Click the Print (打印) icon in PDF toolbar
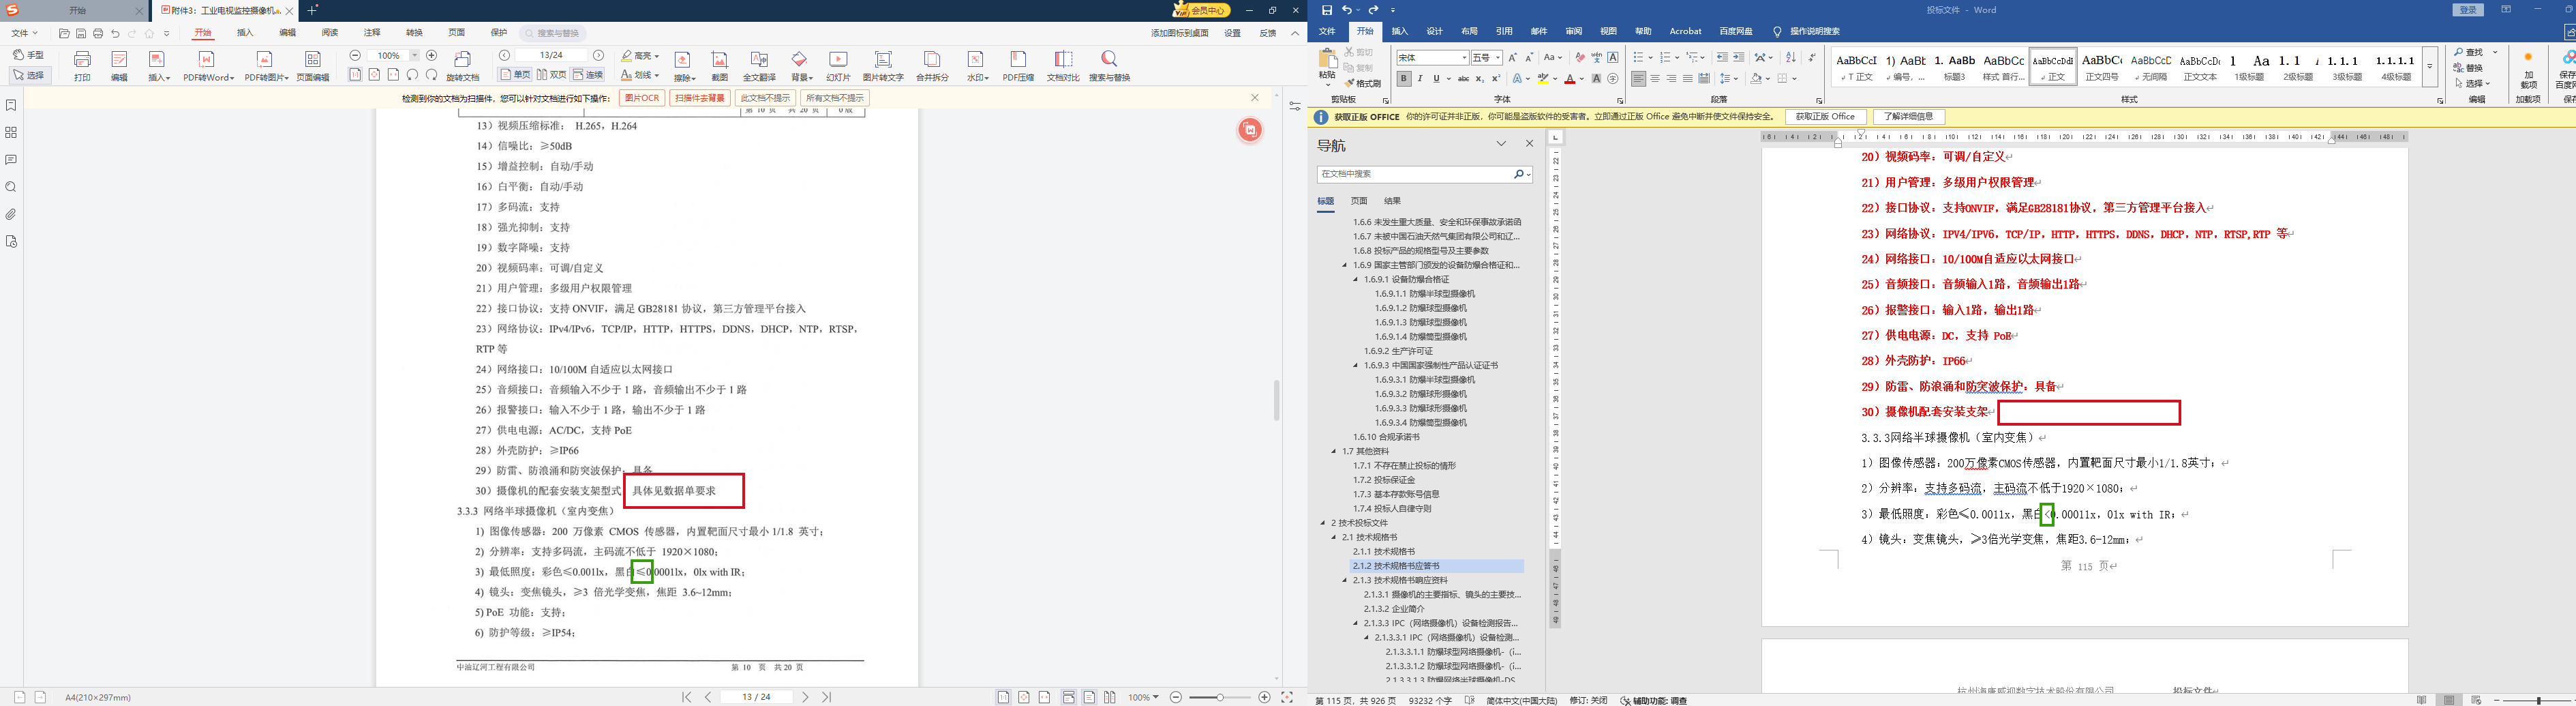Image resolution: width=2576 pixels, height=706 pixels. [x=83, y=66]
